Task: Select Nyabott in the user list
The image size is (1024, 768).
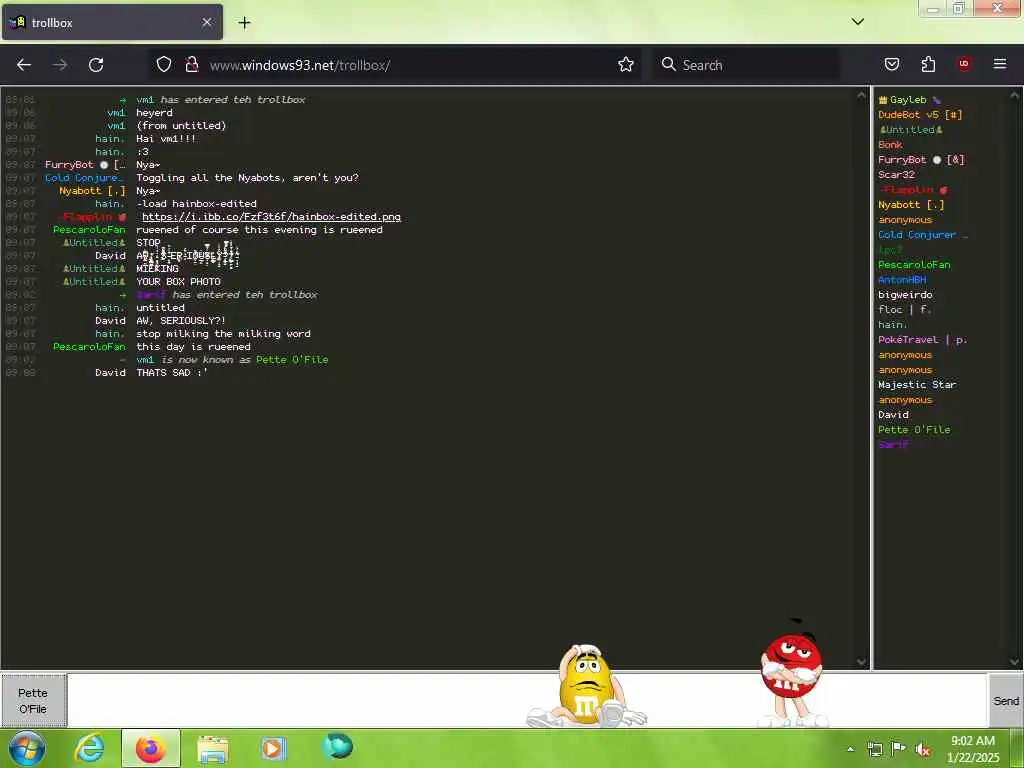Action: (911, 205)
